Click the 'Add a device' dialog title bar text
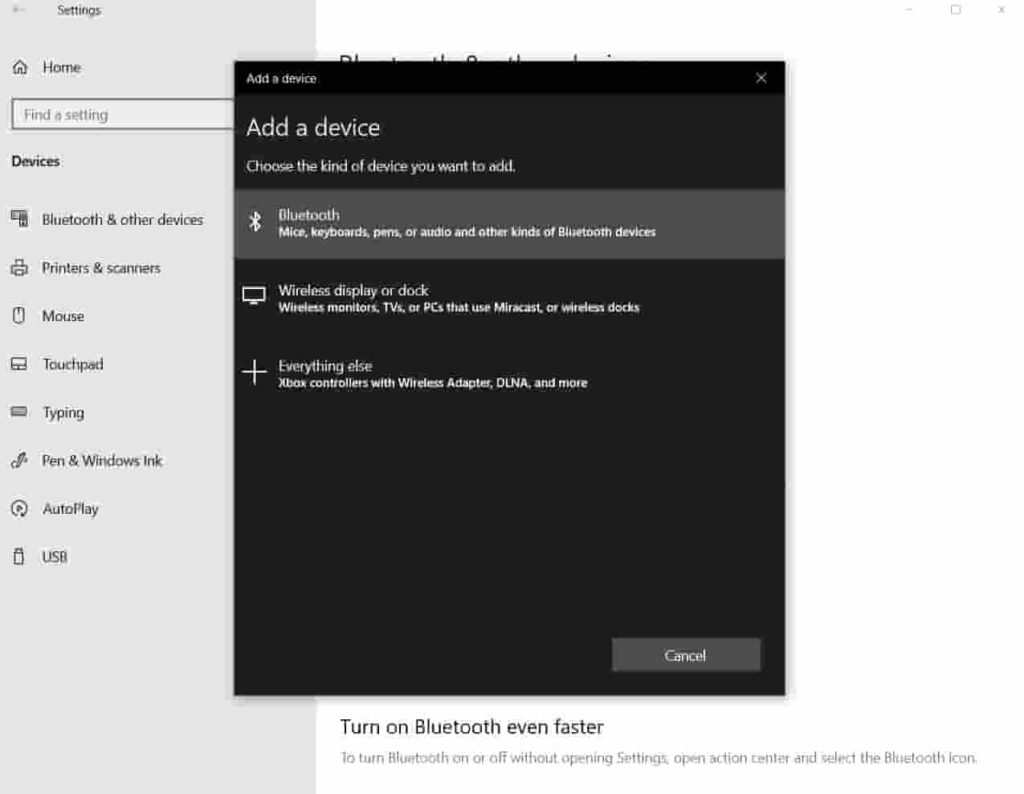1024x794 pixels. pyautogui.click(x=281, y=78)
